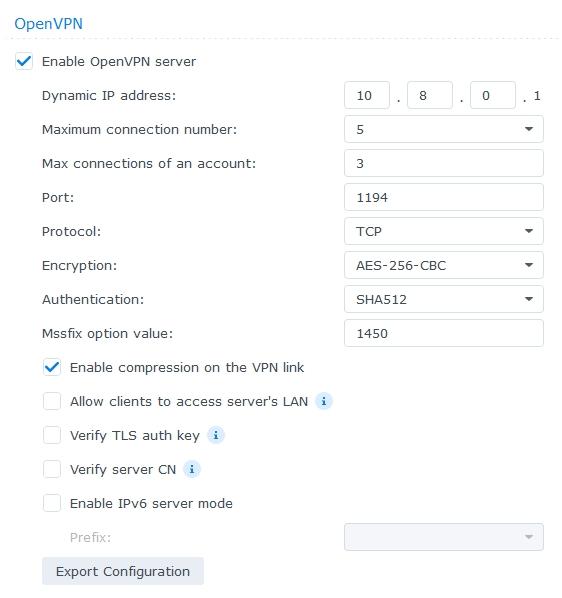Click the disabled Prefix dropdown

[x=443, y=537]
